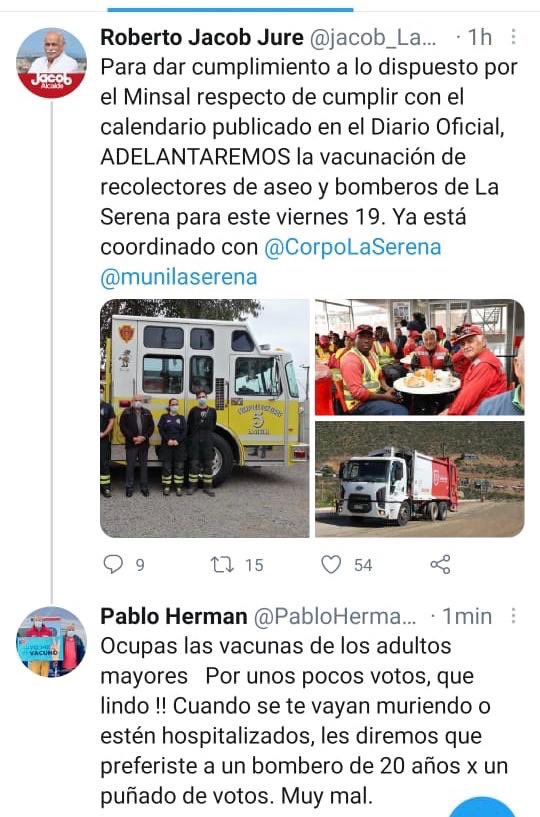The width and height of the screenshot is (540, 817).
Task: Click the reply speech bubble icon
Action: pyautogui.click(x=113, y=564)
